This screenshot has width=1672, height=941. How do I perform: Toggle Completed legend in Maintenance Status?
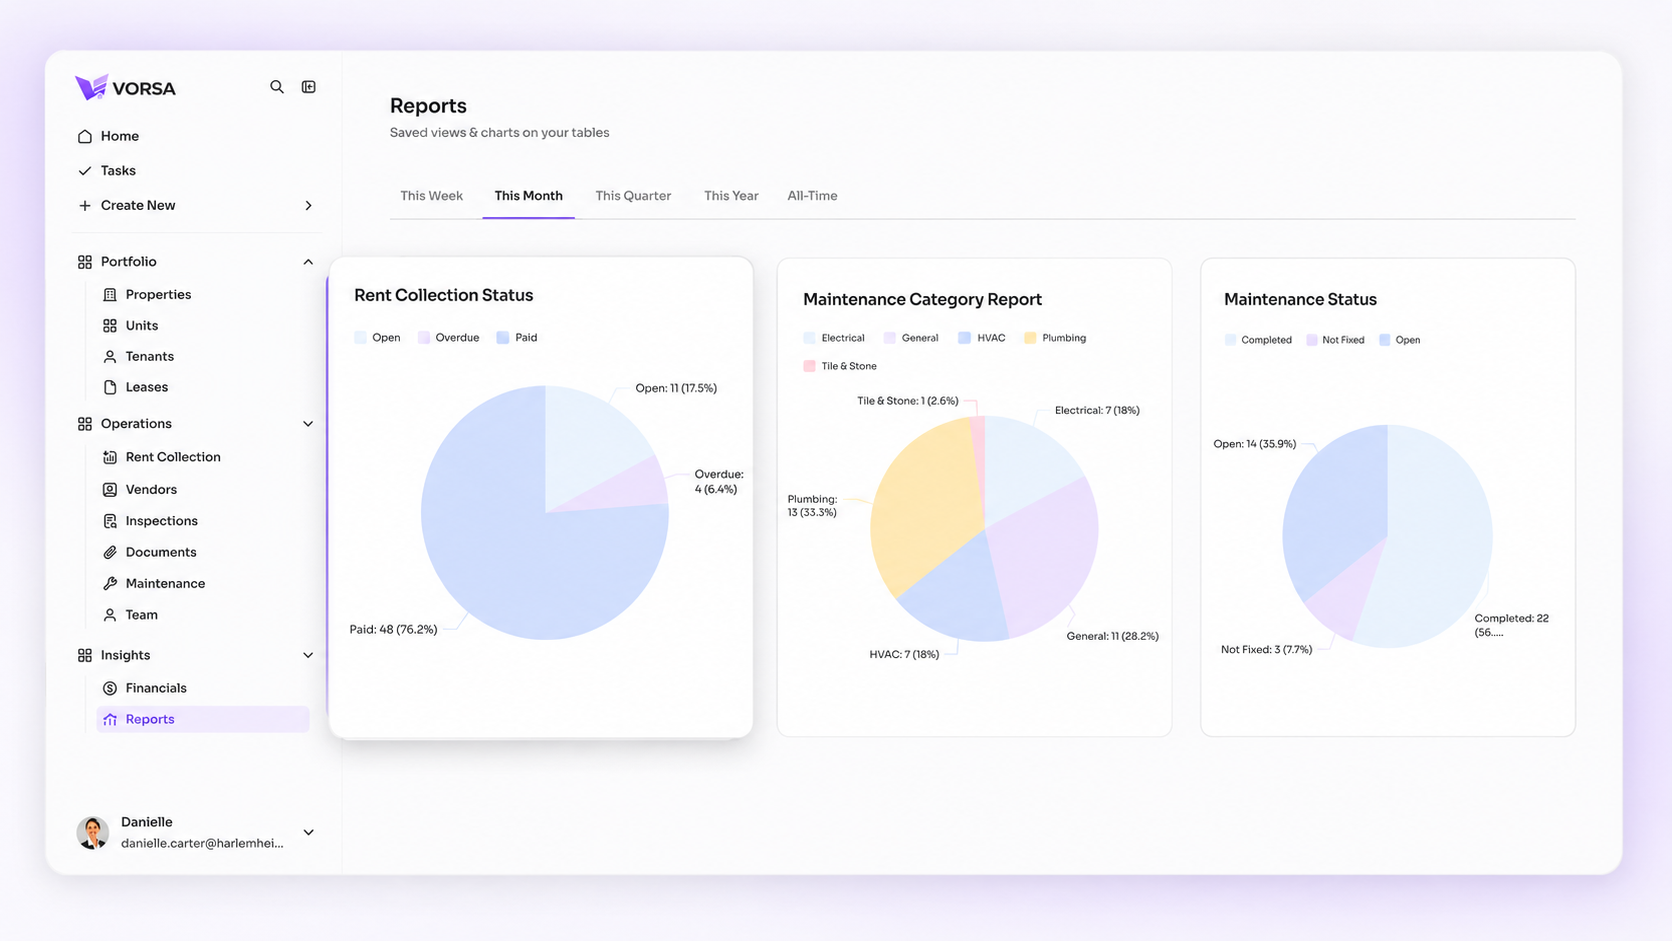coord(1258,340)
